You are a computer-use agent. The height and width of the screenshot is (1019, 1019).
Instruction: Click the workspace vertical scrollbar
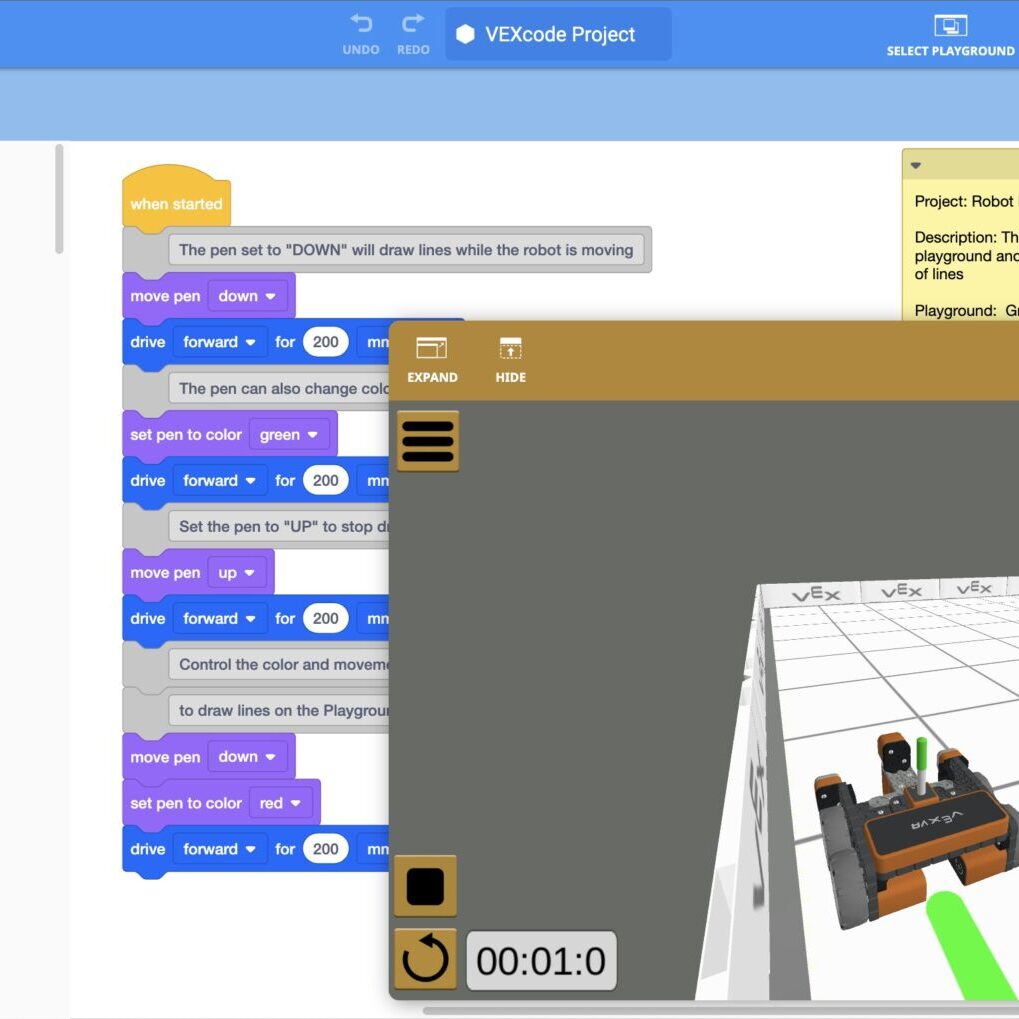[x=59, y=198]
